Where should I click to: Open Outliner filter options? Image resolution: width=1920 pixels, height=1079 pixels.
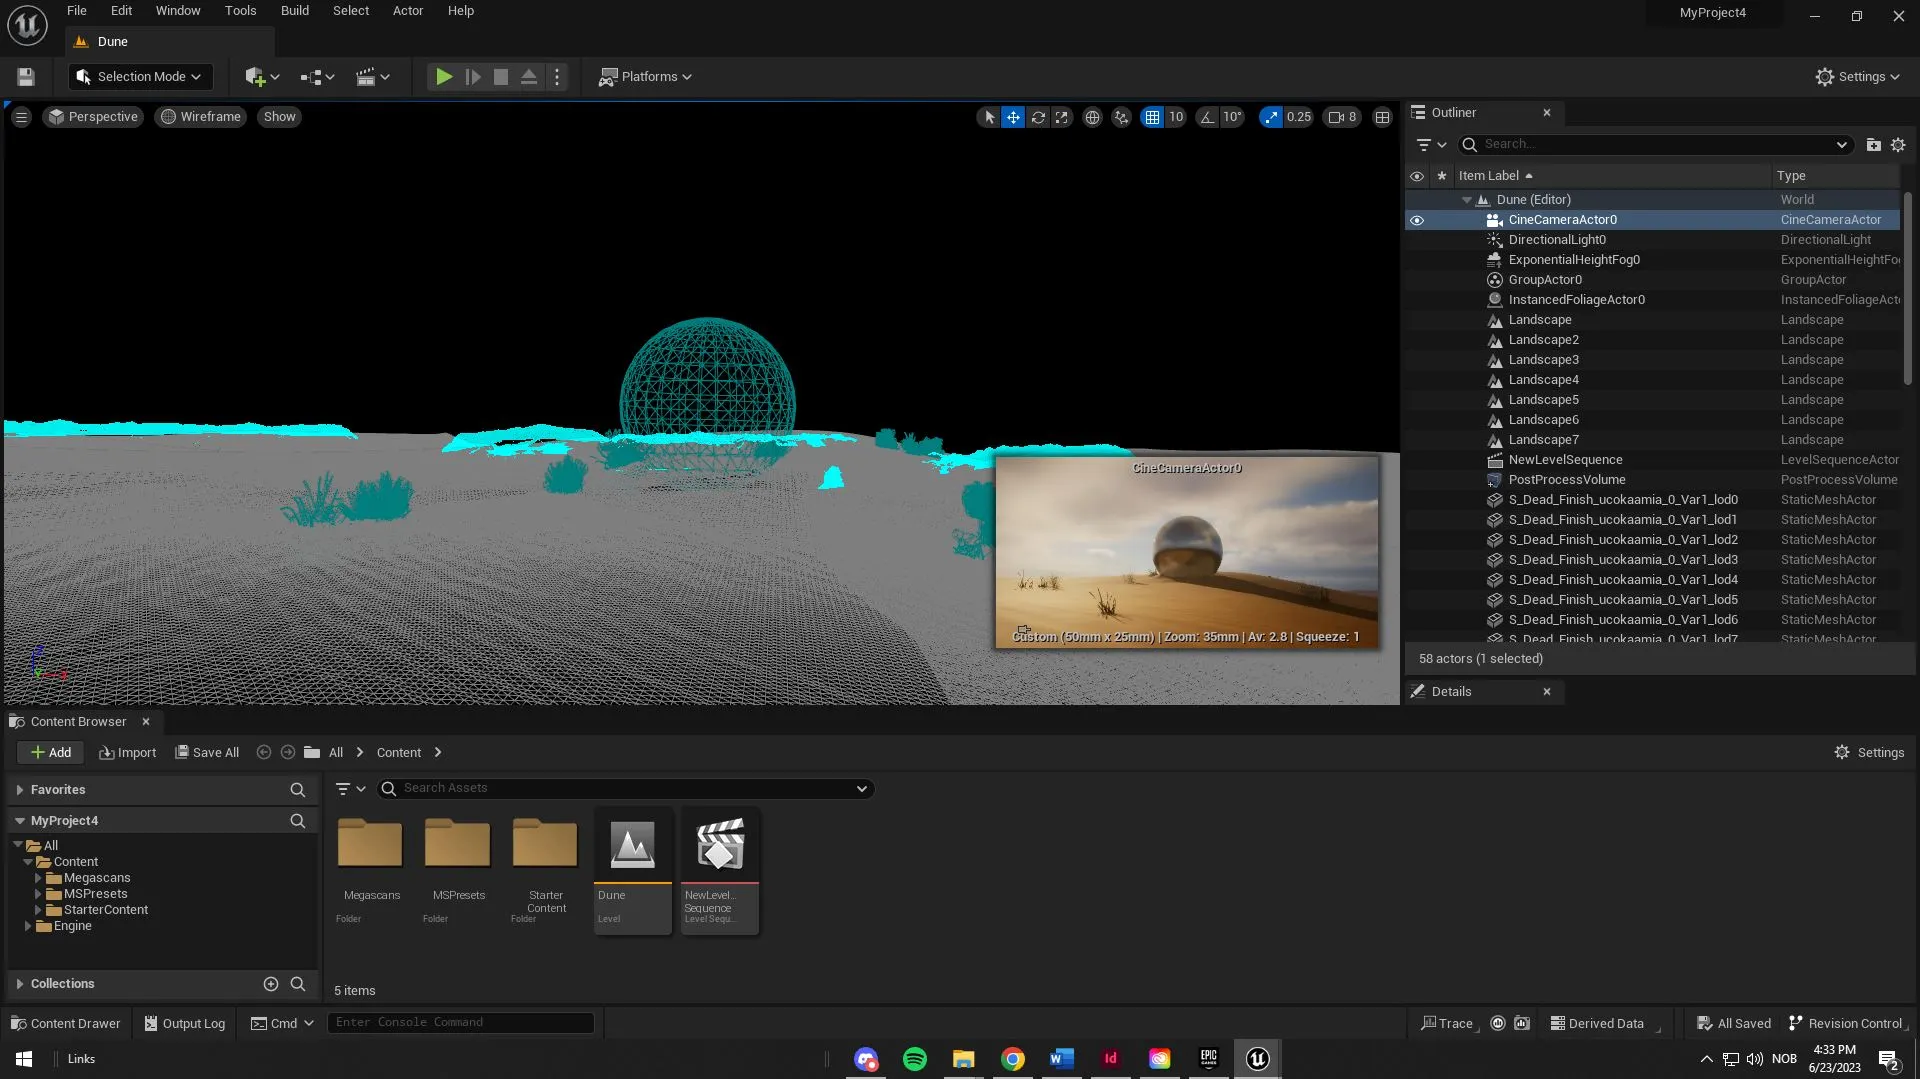tap(1431, 145)
